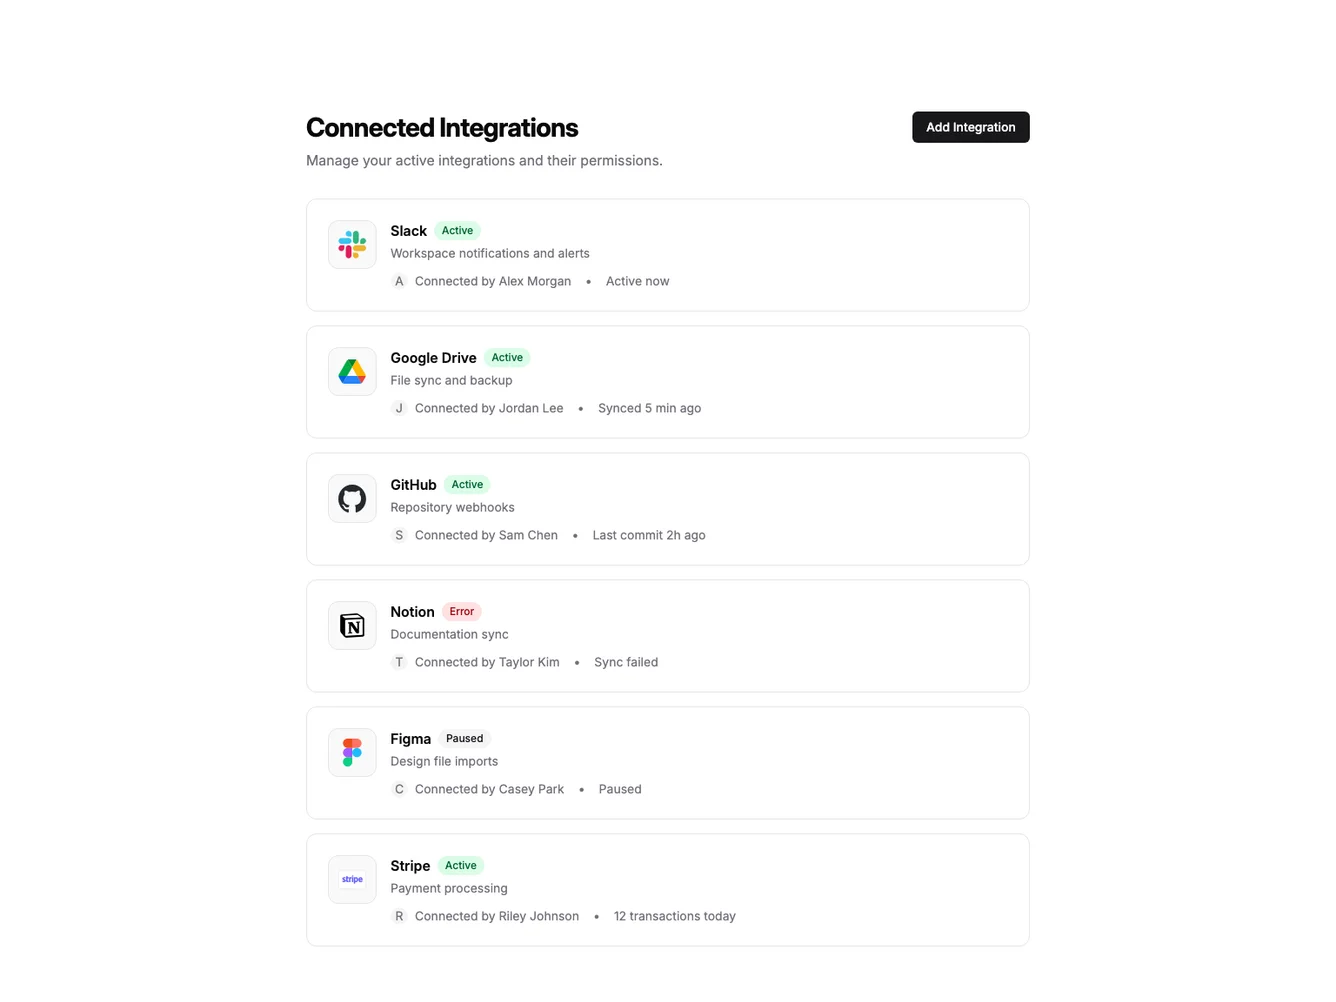
Task: Click Alex Morgan's avatar initial
Action: coord(399,281)
